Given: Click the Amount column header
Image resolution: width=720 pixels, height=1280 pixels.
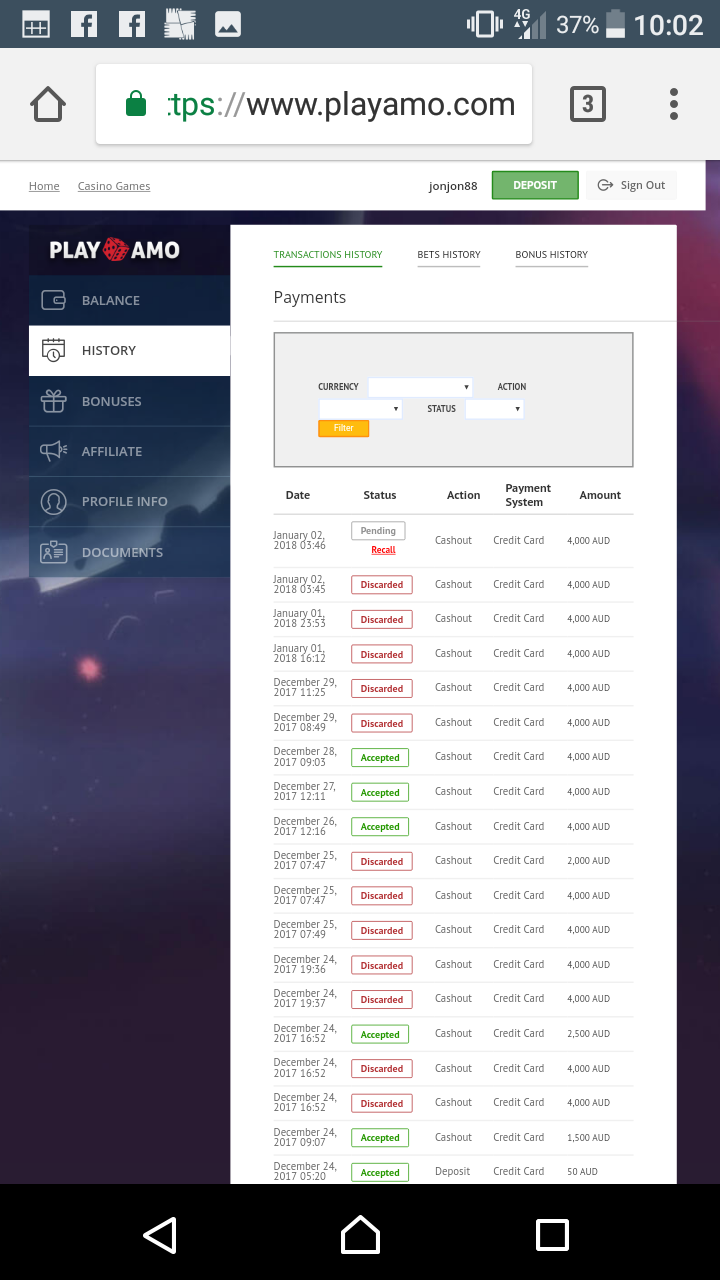Looking at the screenshot, I should click(x=600, y=495).
